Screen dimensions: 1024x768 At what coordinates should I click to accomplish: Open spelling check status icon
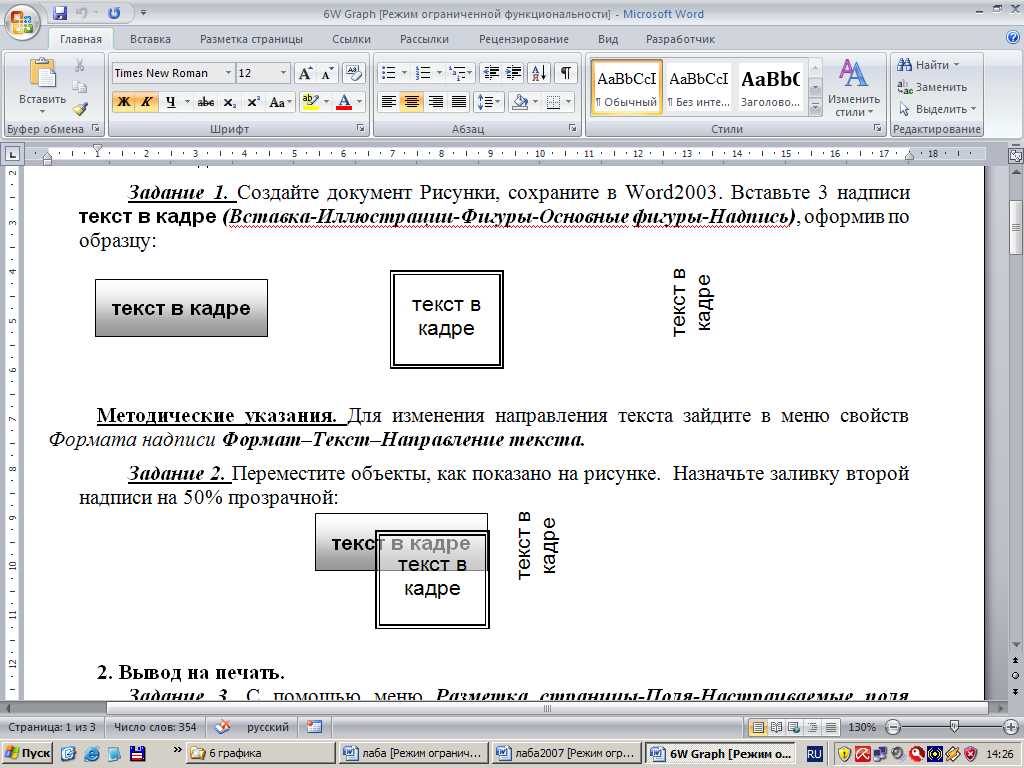pyautogui.click(x=222, y=727)
